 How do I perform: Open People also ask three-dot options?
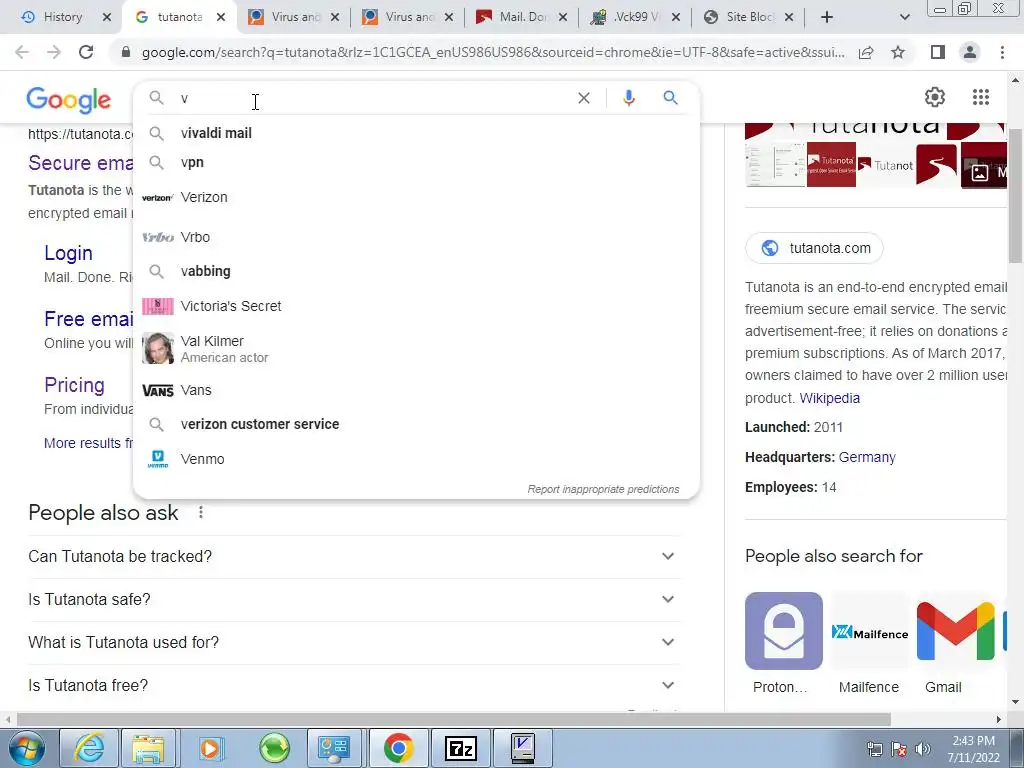pos(201,513)
